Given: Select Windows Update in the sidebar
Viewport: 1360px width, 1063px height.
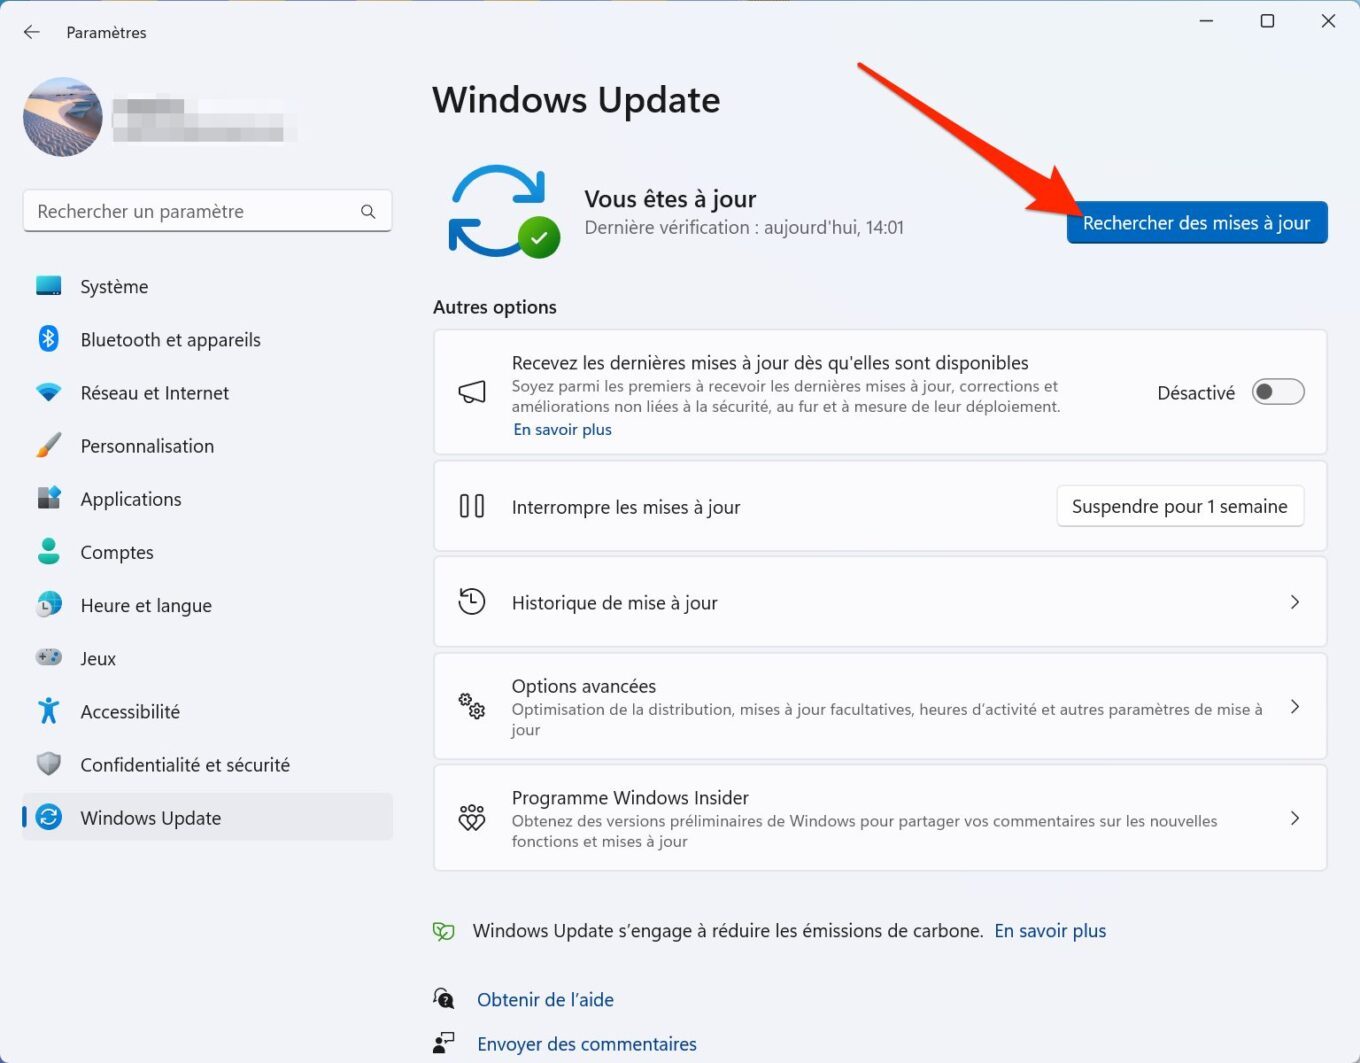Looking at the screenshot, I should point(207,817).
